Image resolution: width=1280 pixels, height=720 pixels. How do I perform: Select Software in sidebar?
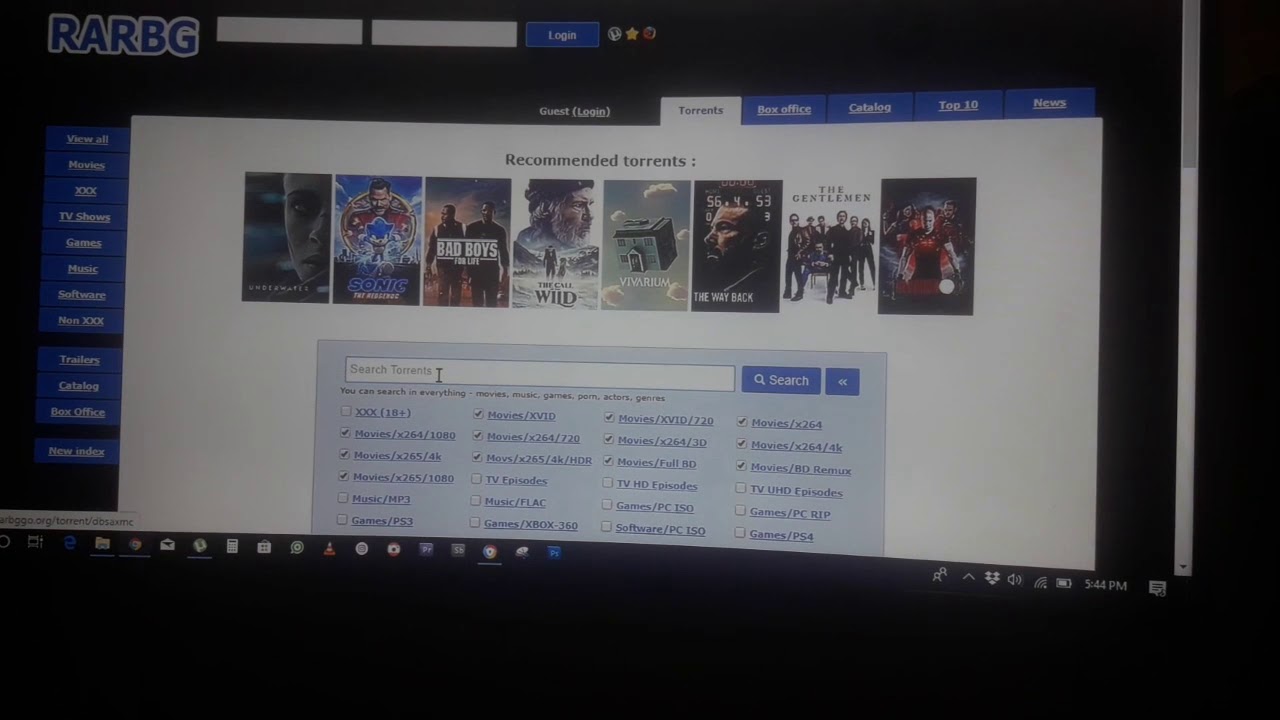pos(81,295)
